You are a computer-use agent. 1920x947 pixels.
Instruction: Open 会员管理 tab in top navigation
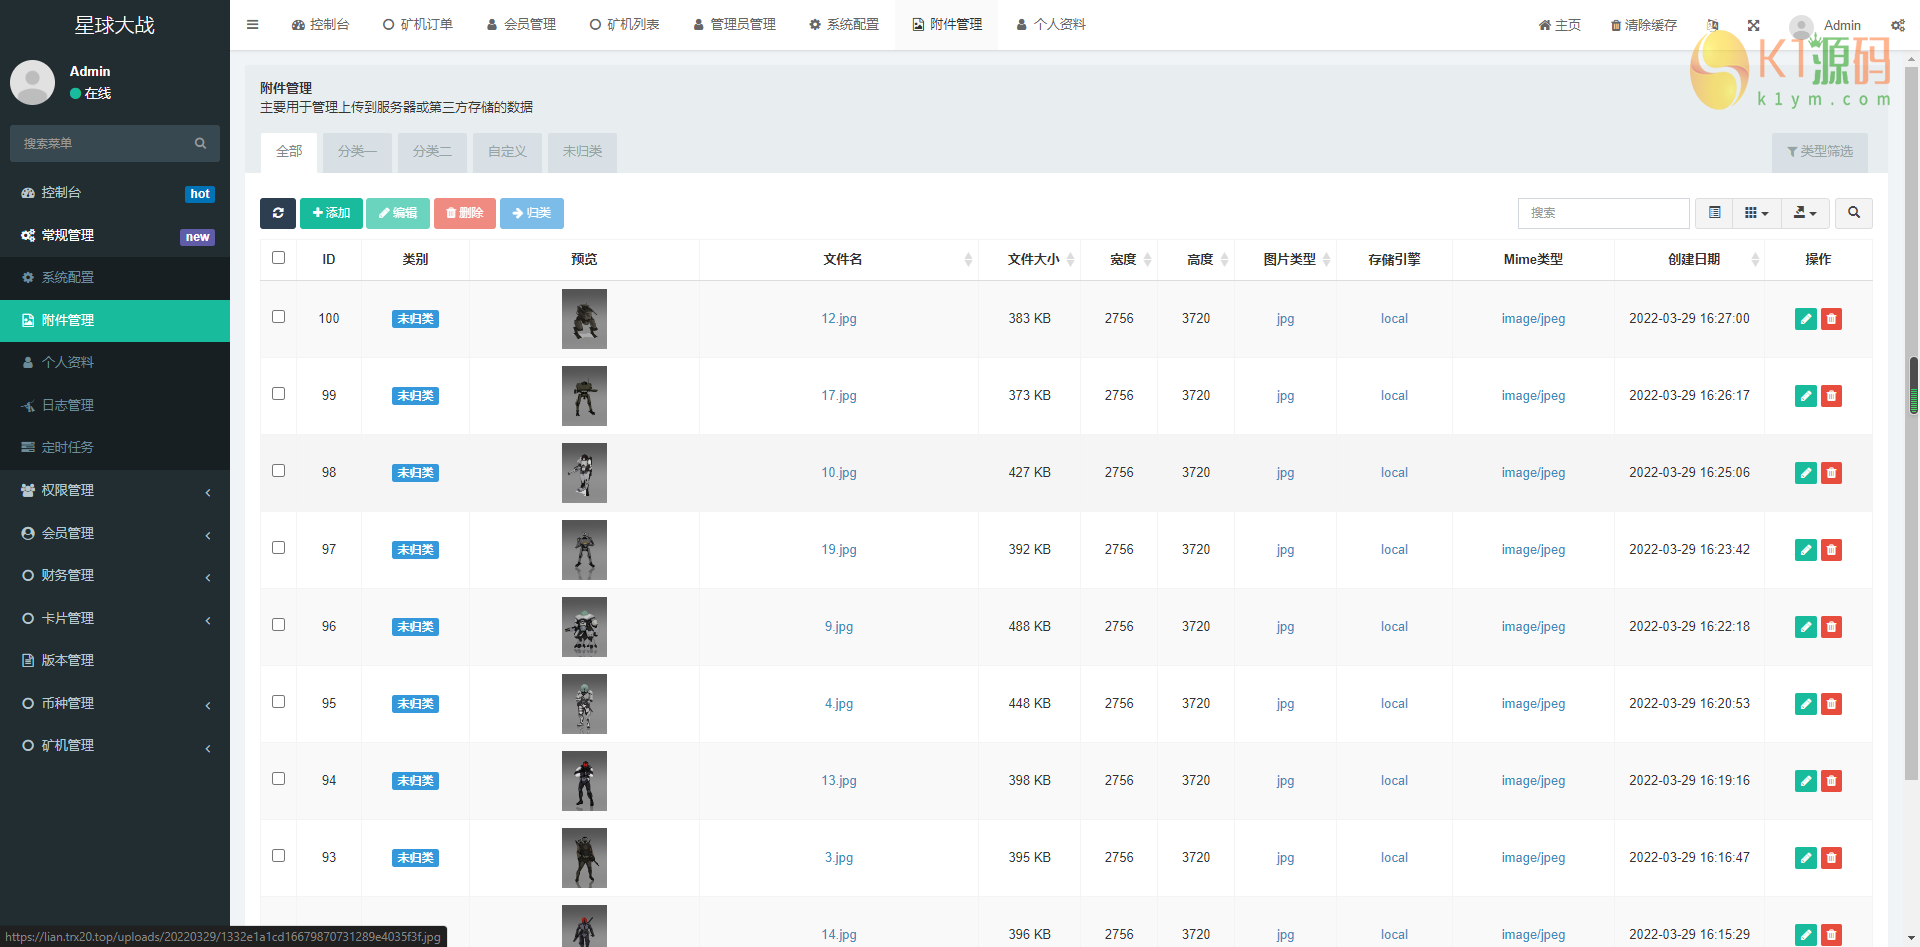point(521,25)
